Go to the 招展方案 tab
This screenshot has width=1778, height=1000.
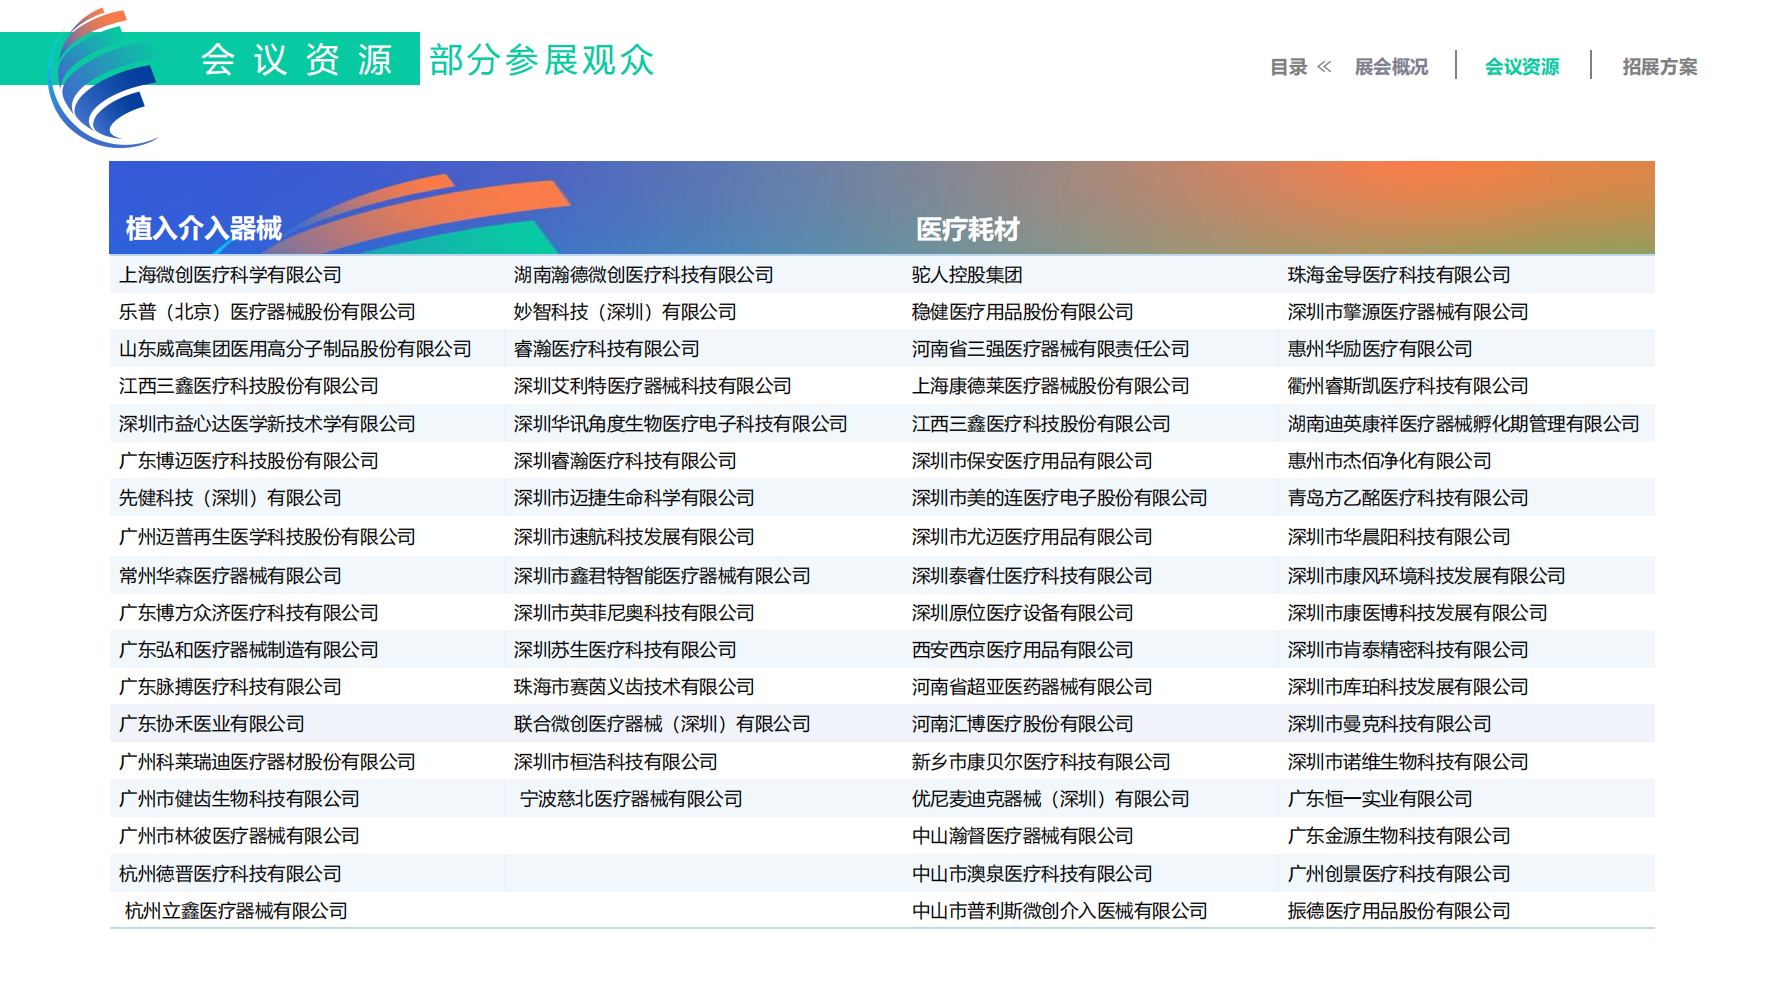click(x=1659, y=67)
